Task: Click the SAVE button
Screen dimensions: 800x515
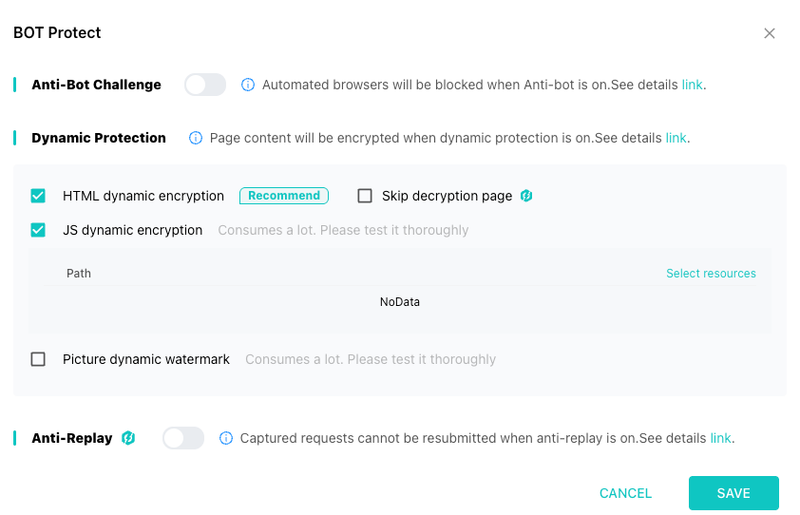Action: 734,493
